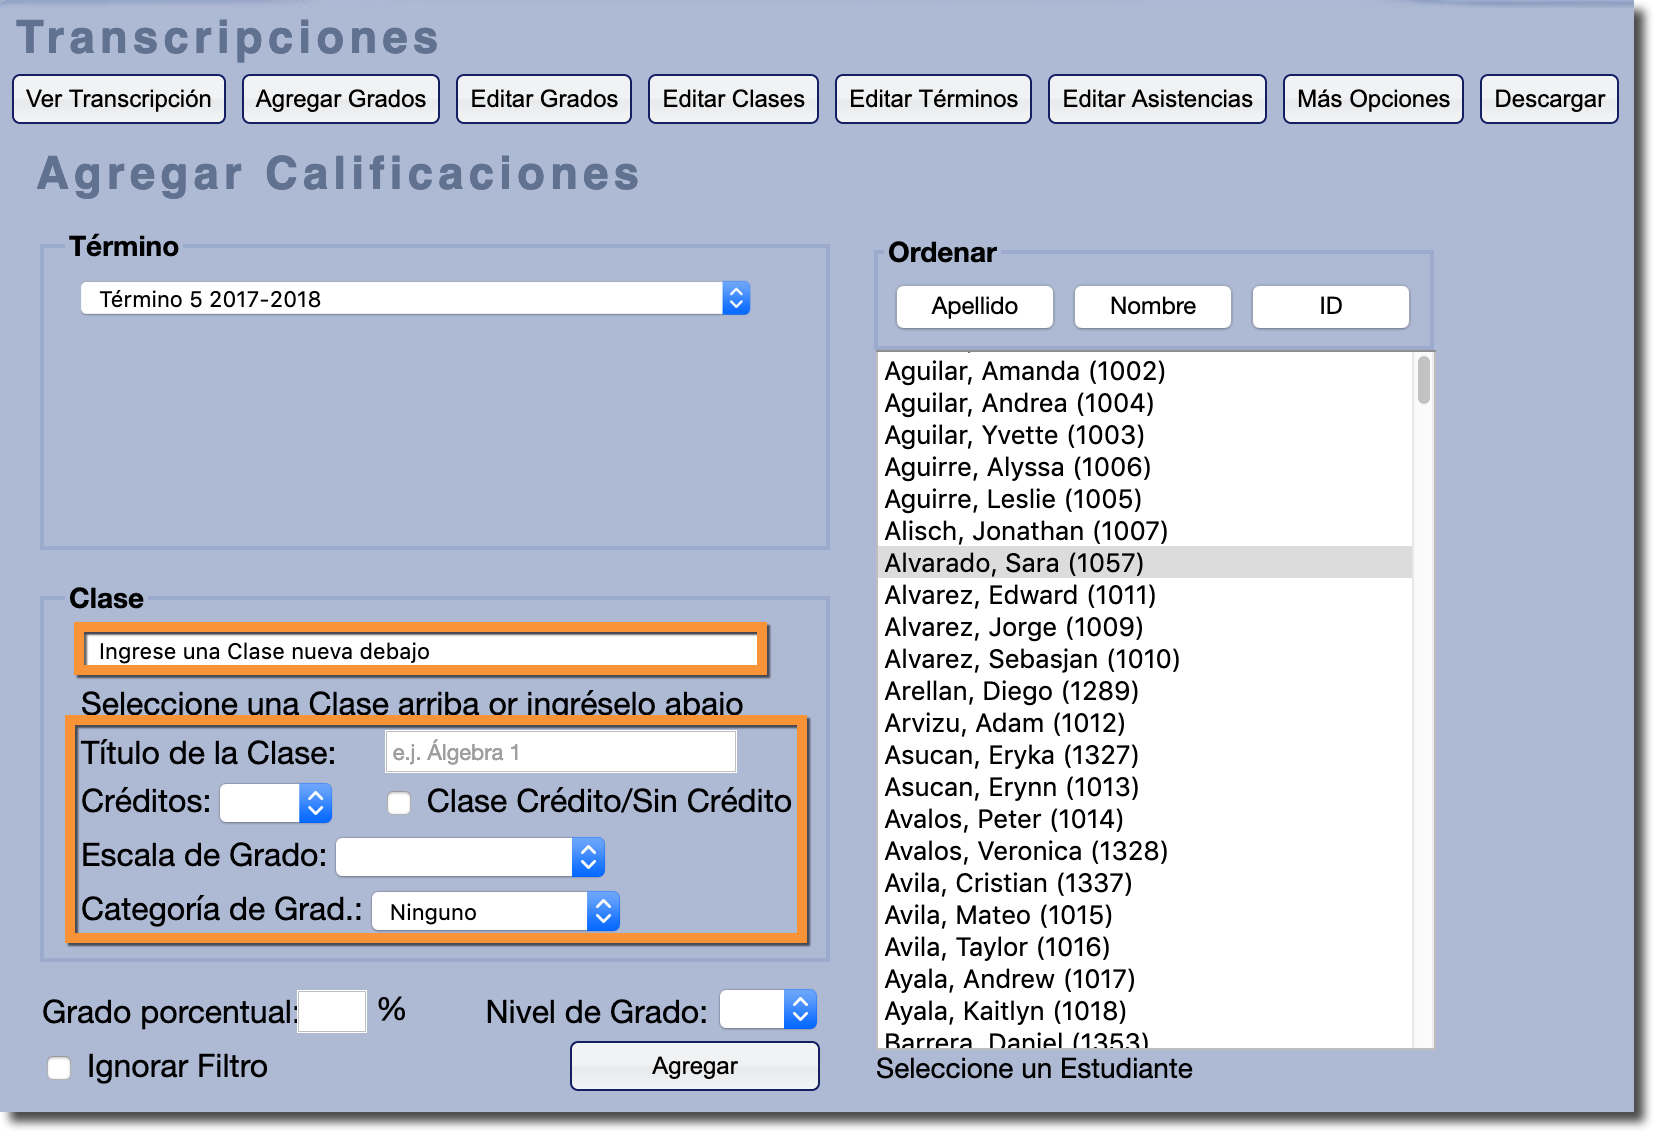Image resolution: width=1654 pixels, height=1132 pixels.
Task: Expand the Nivel de Grado dropdown
Action: (768, 1010)
